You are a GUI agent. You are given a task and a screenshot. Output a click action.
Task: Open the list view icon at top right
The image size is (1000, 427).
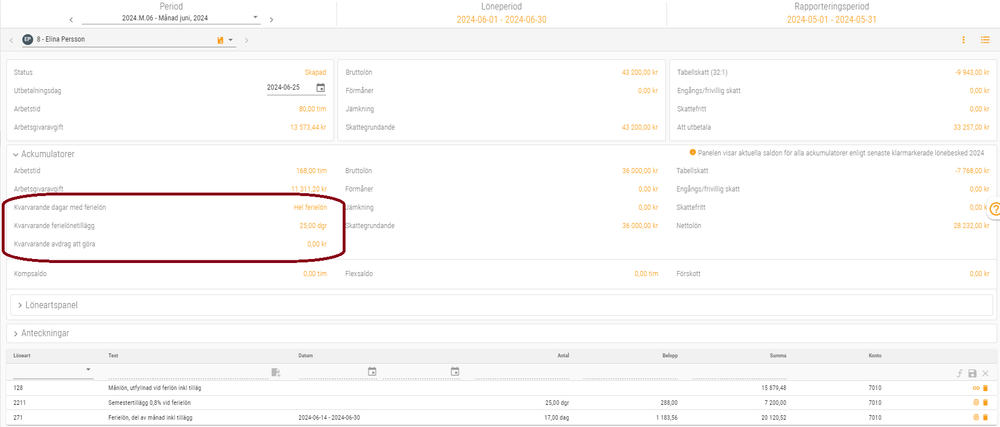tap(985, 40)
